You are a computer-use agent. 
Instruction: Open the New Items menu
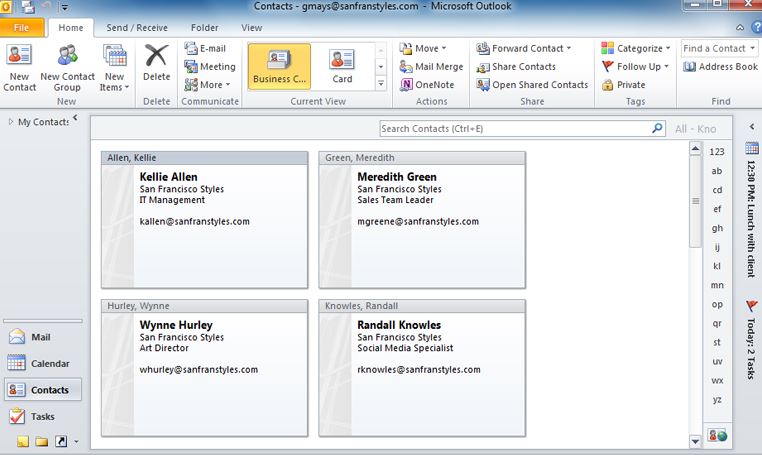pos(115,68)
